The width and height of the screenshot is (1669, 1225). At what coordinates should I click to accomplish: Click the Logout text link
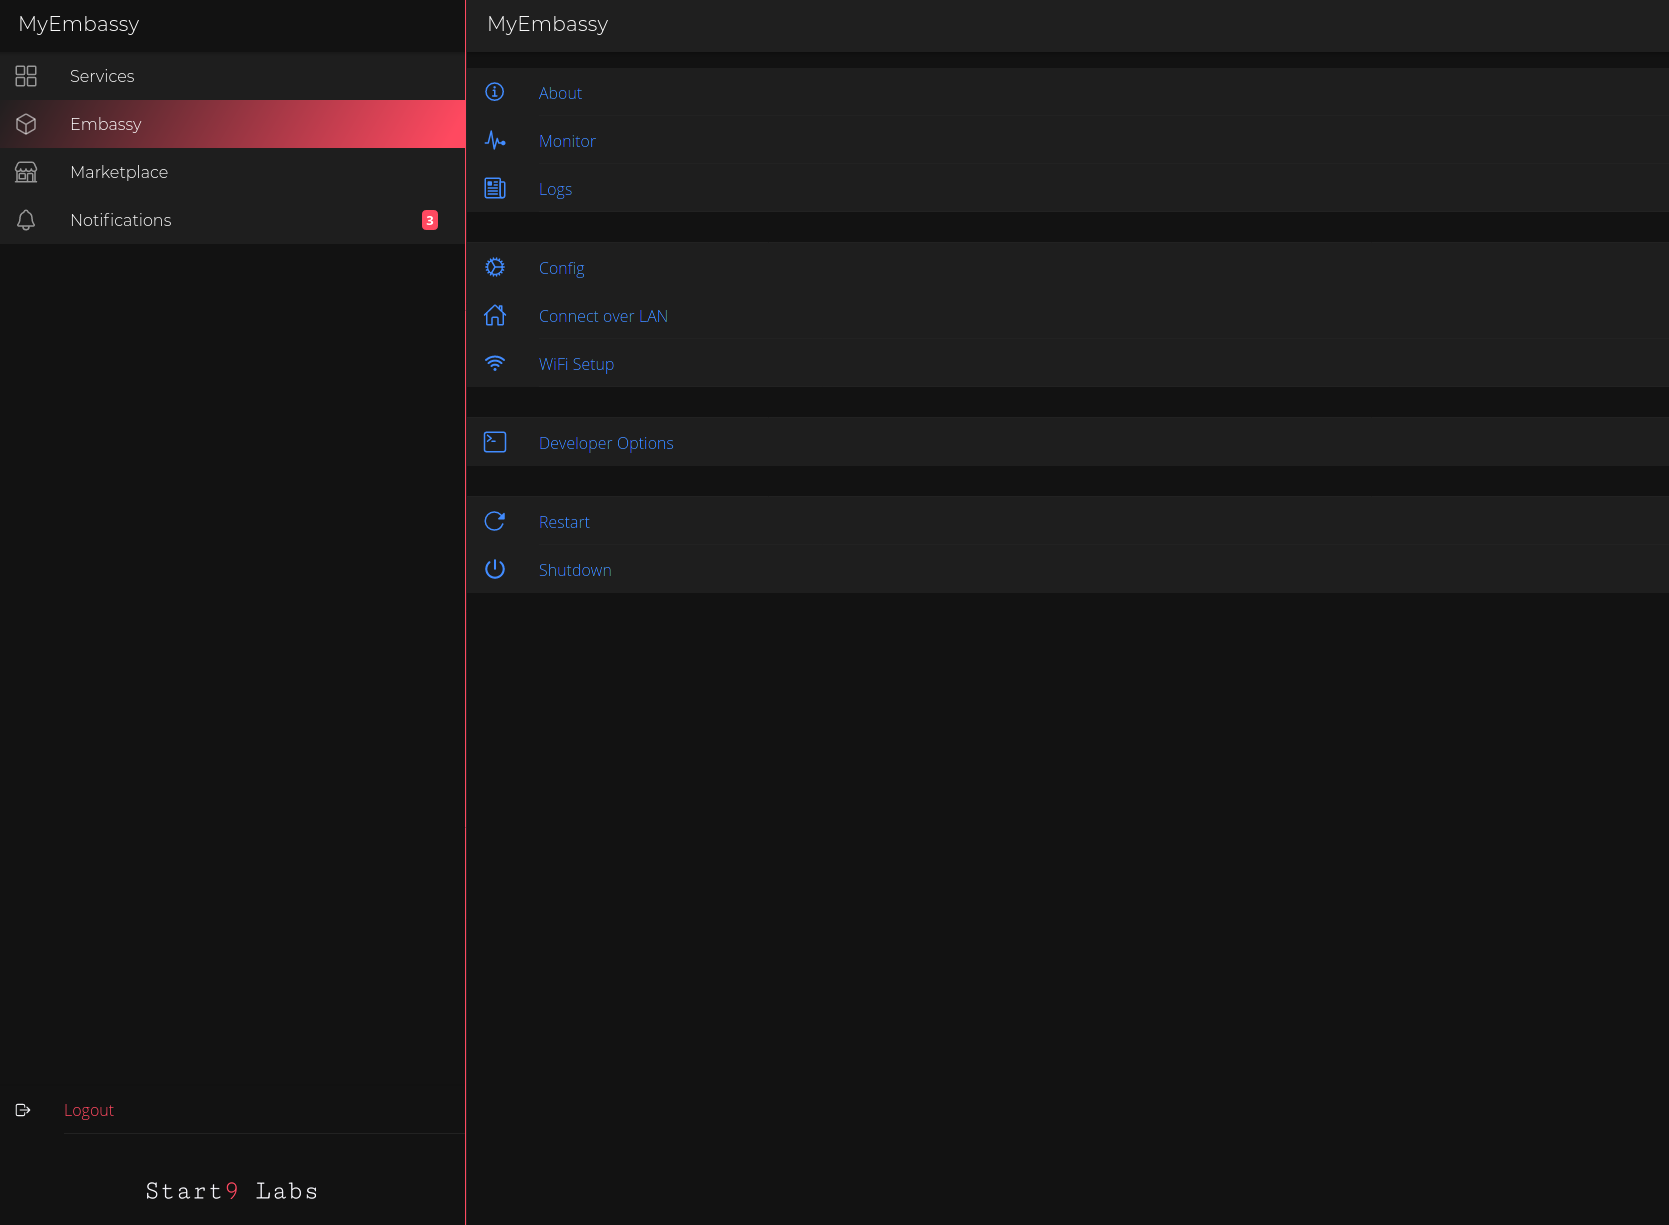(89, 1110)
